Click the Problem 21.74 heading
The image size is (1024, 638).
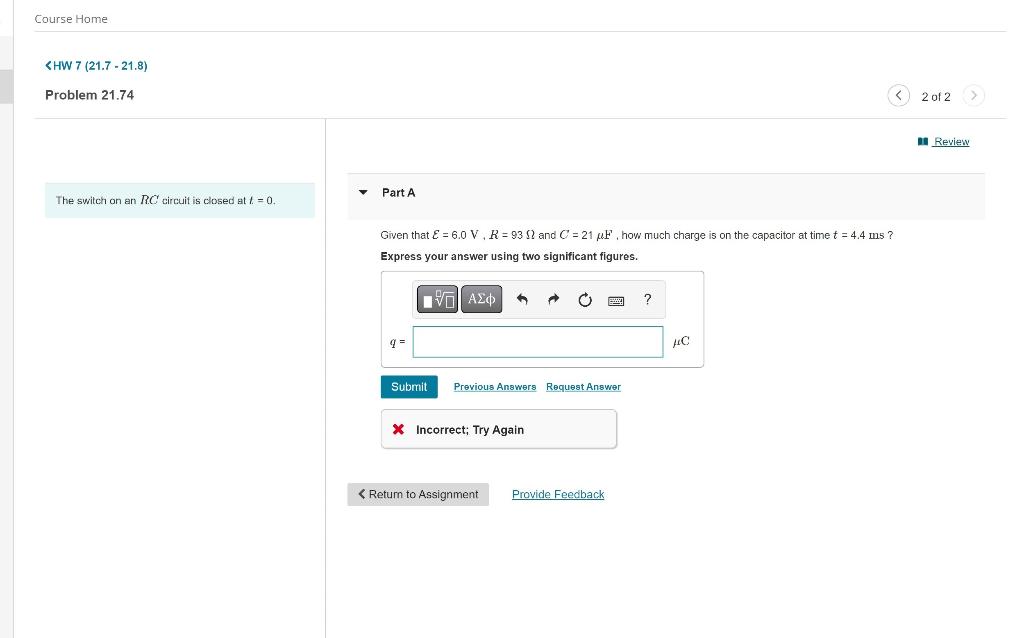pos(89,95)
